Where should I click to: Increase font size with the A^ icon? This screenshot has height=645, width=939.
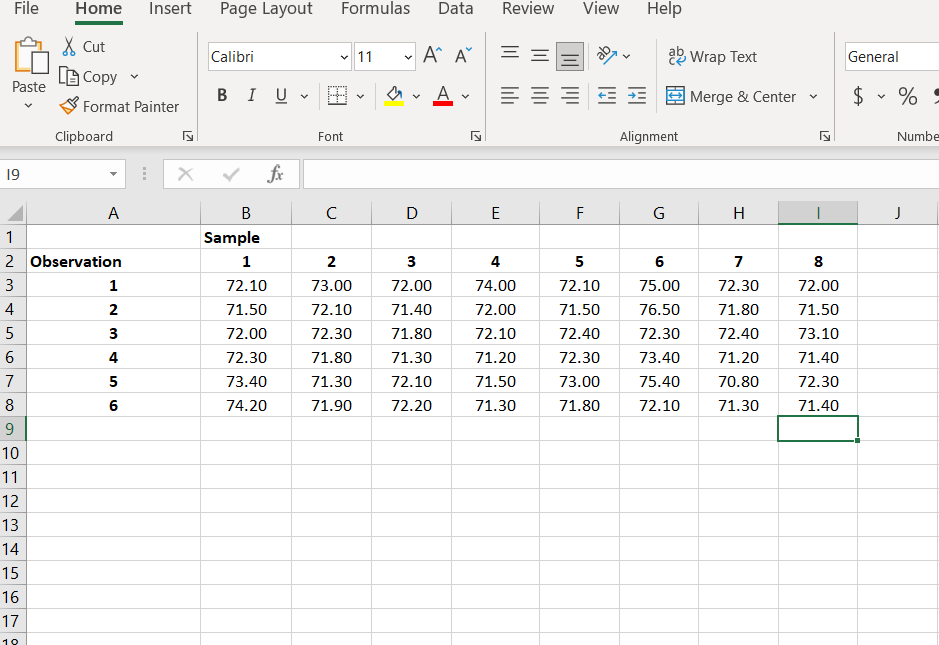pos(431,55)
